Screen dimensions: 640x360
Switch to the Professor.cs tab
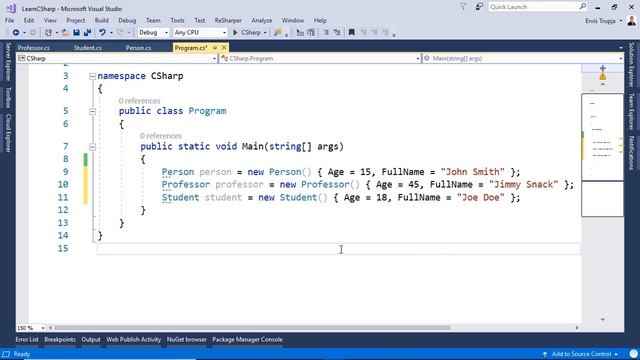(33, 48)
